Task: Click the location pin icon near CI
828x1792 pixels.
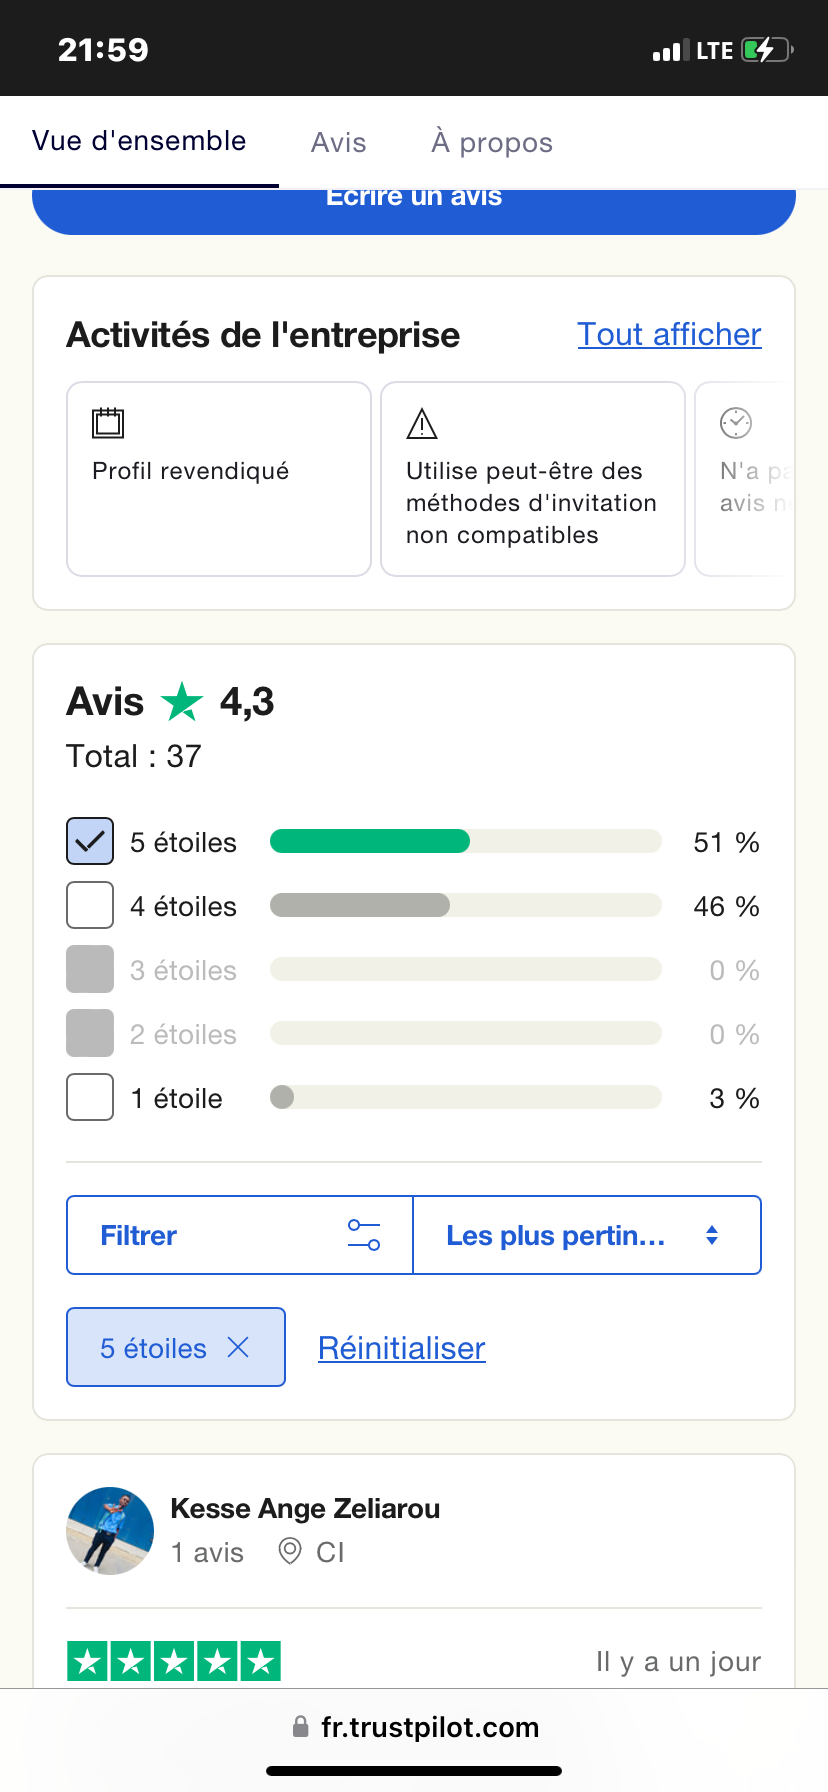Action: [290, 1551]
